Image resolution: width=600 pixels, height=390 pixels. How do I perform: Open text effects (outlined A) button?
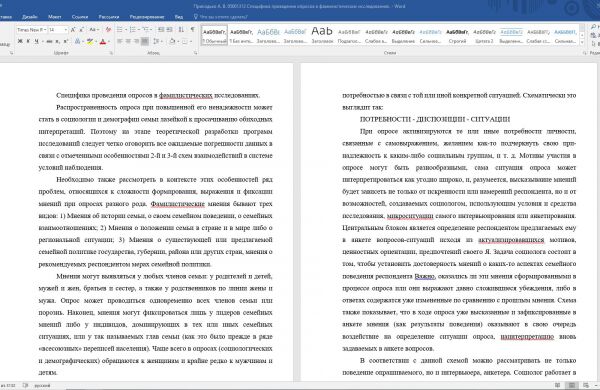(x=77, y=41)
